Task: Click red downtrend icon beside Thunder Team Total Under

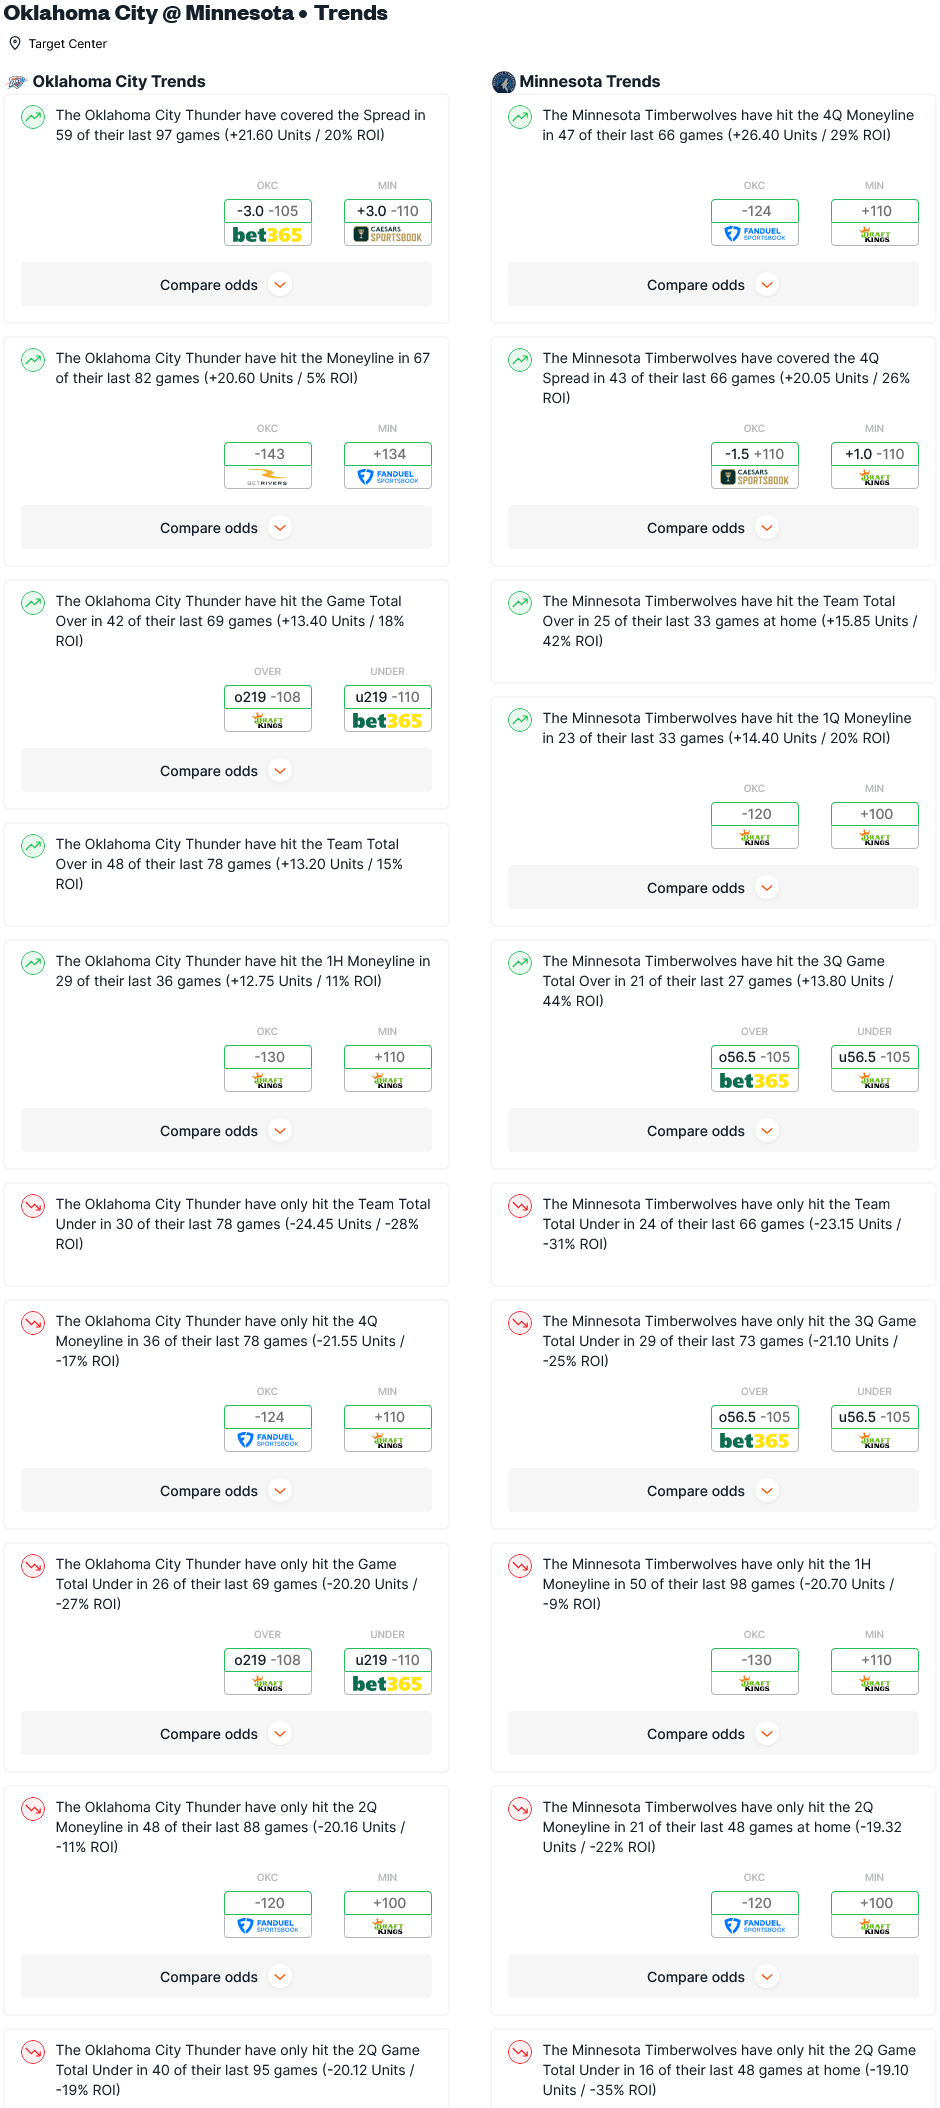Action: click(x=33, y=1206)
